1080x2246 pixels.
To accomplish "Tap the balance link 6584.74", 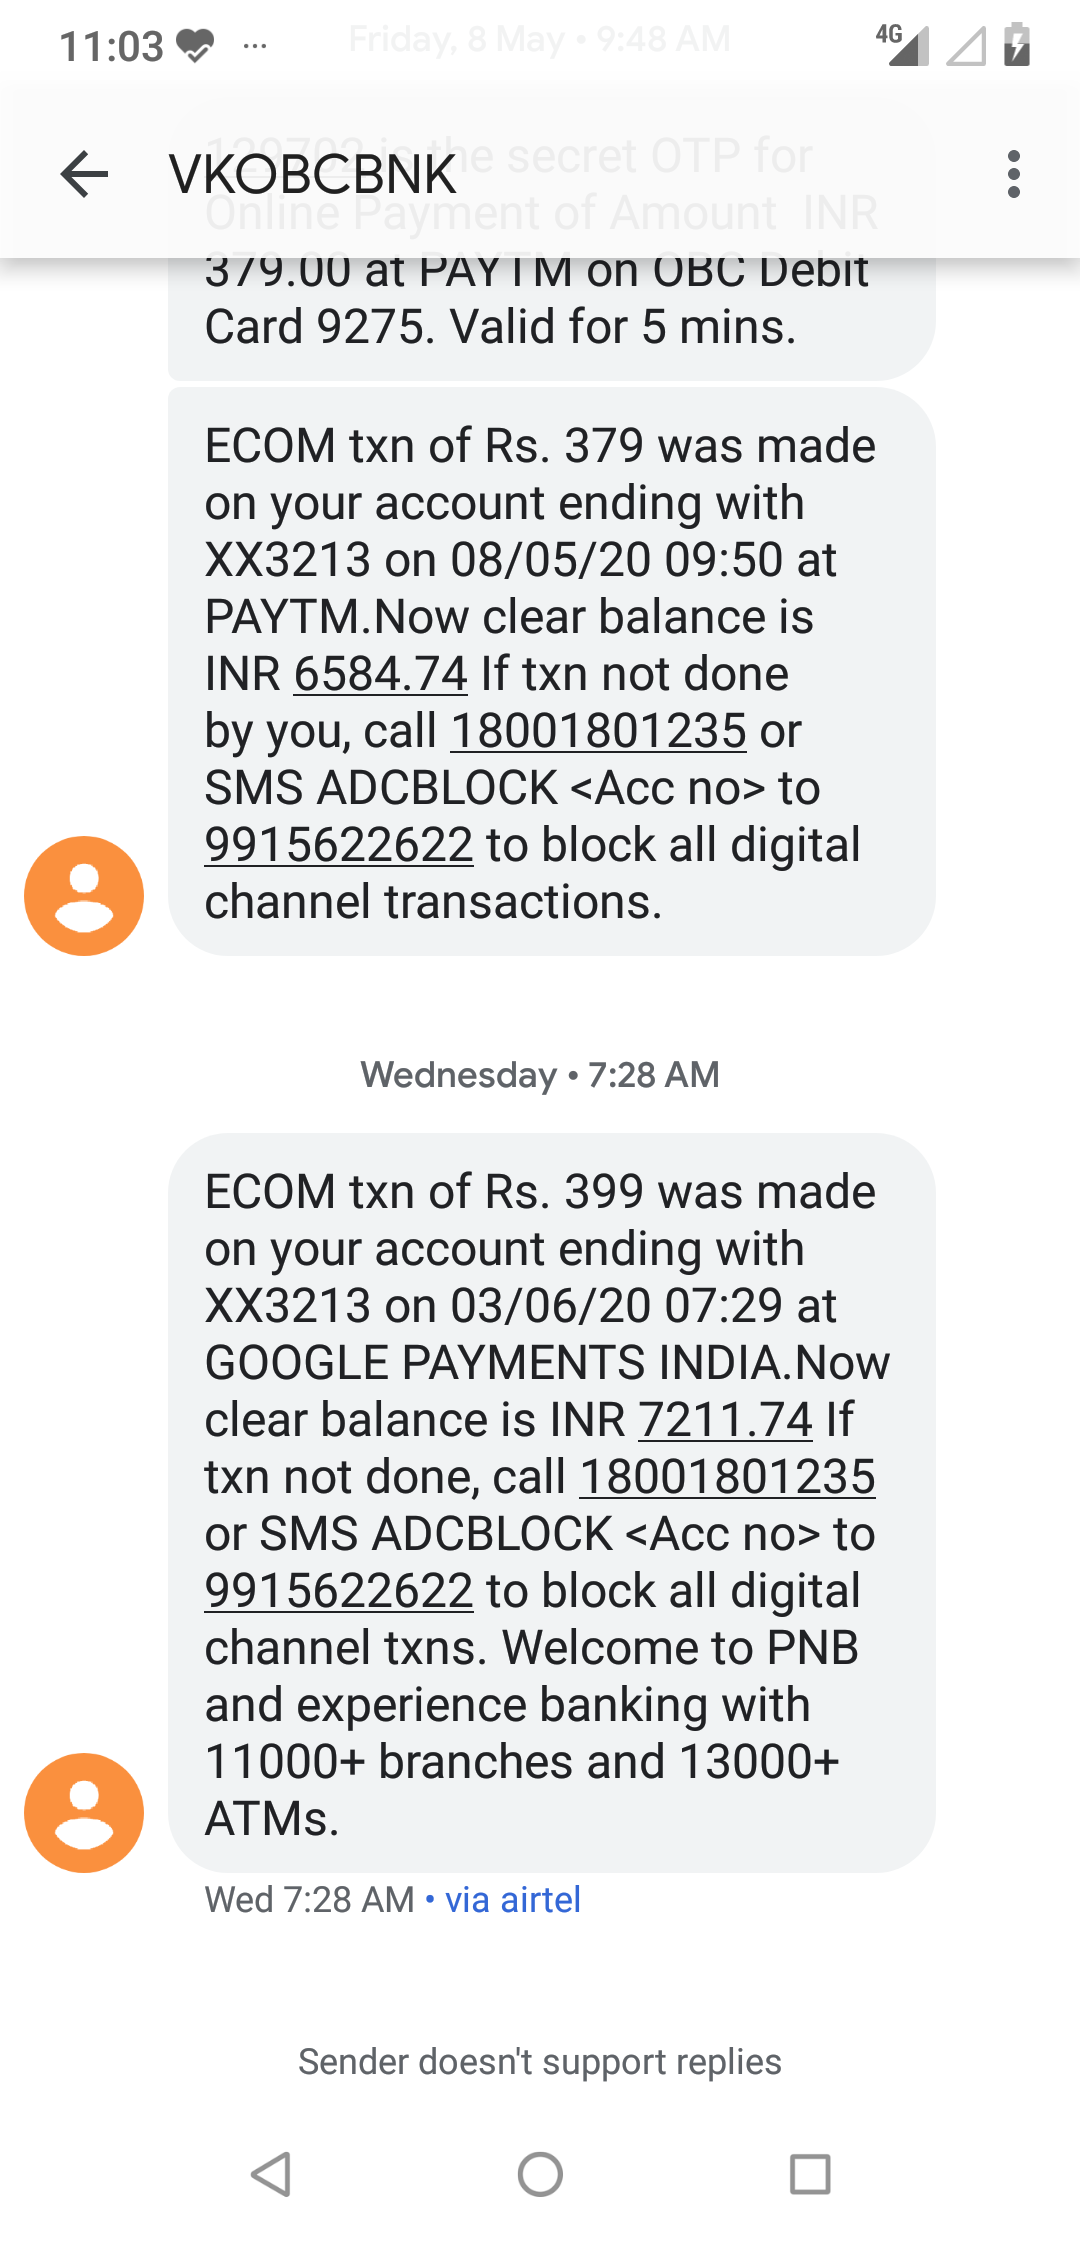I will 381,674.
